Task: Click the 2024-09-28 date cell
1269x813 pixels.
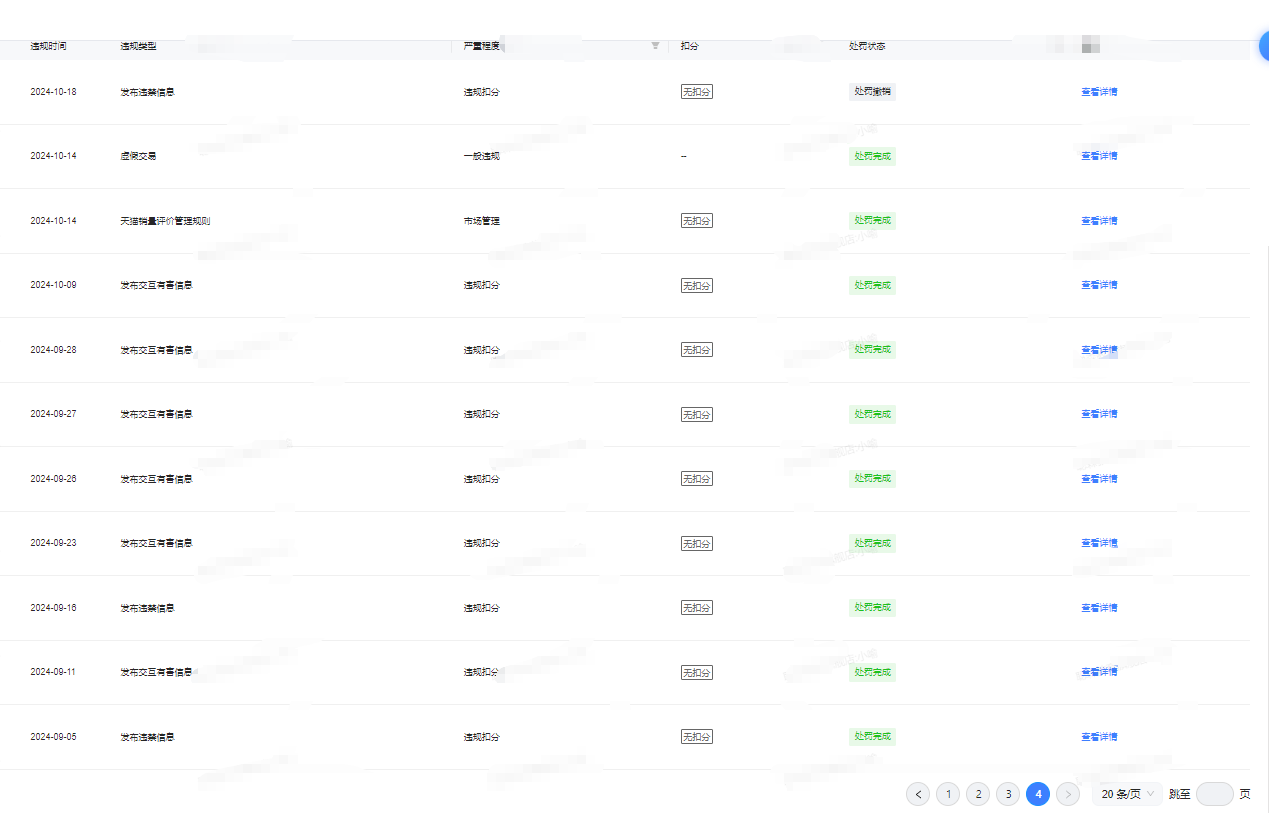Action: 53,350
